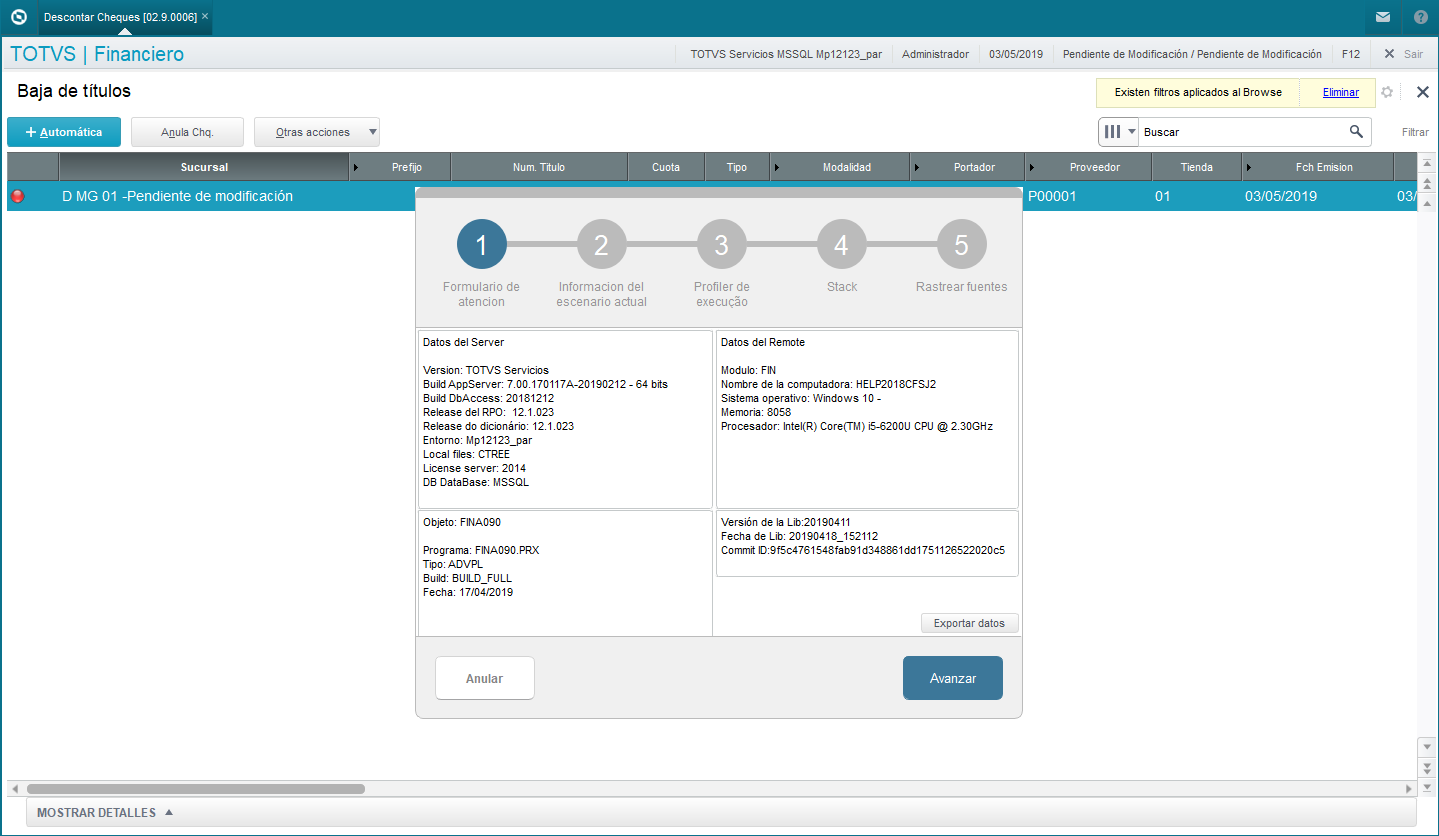Click Eliminar filter link

[x=1341, y=92]
